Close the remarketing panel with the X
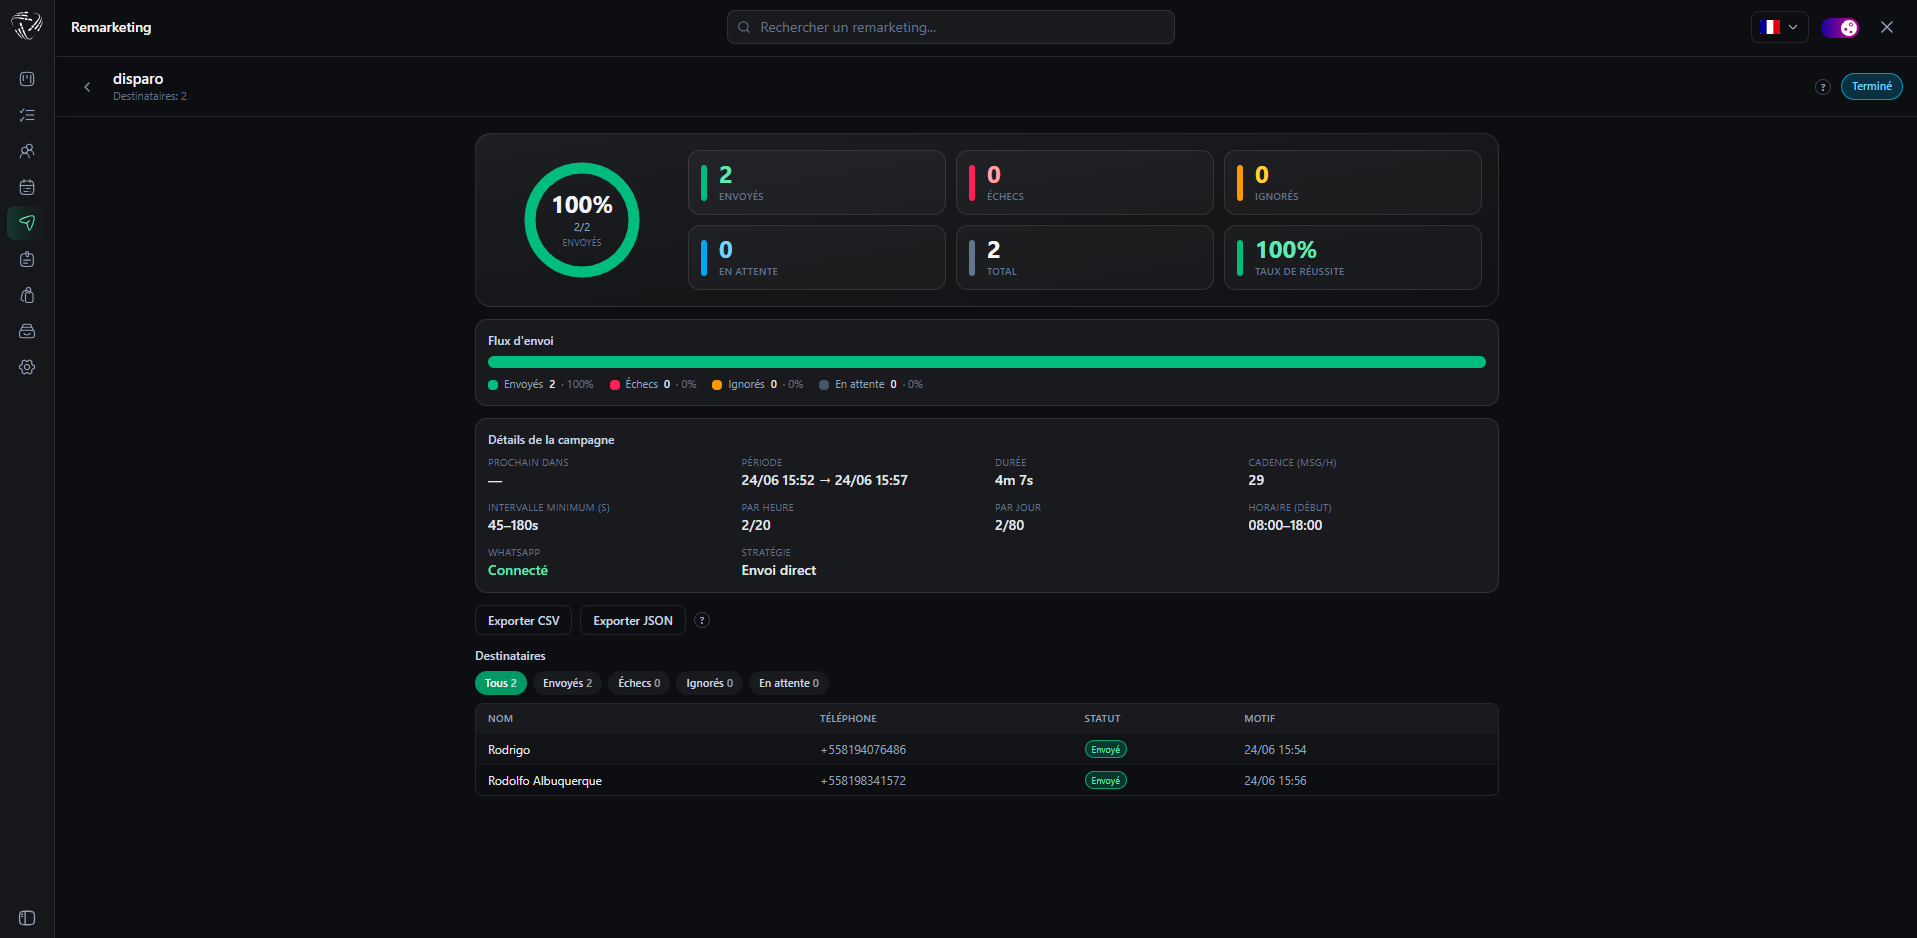This screenshot has width=1917, height=938. coord(1886,27)
